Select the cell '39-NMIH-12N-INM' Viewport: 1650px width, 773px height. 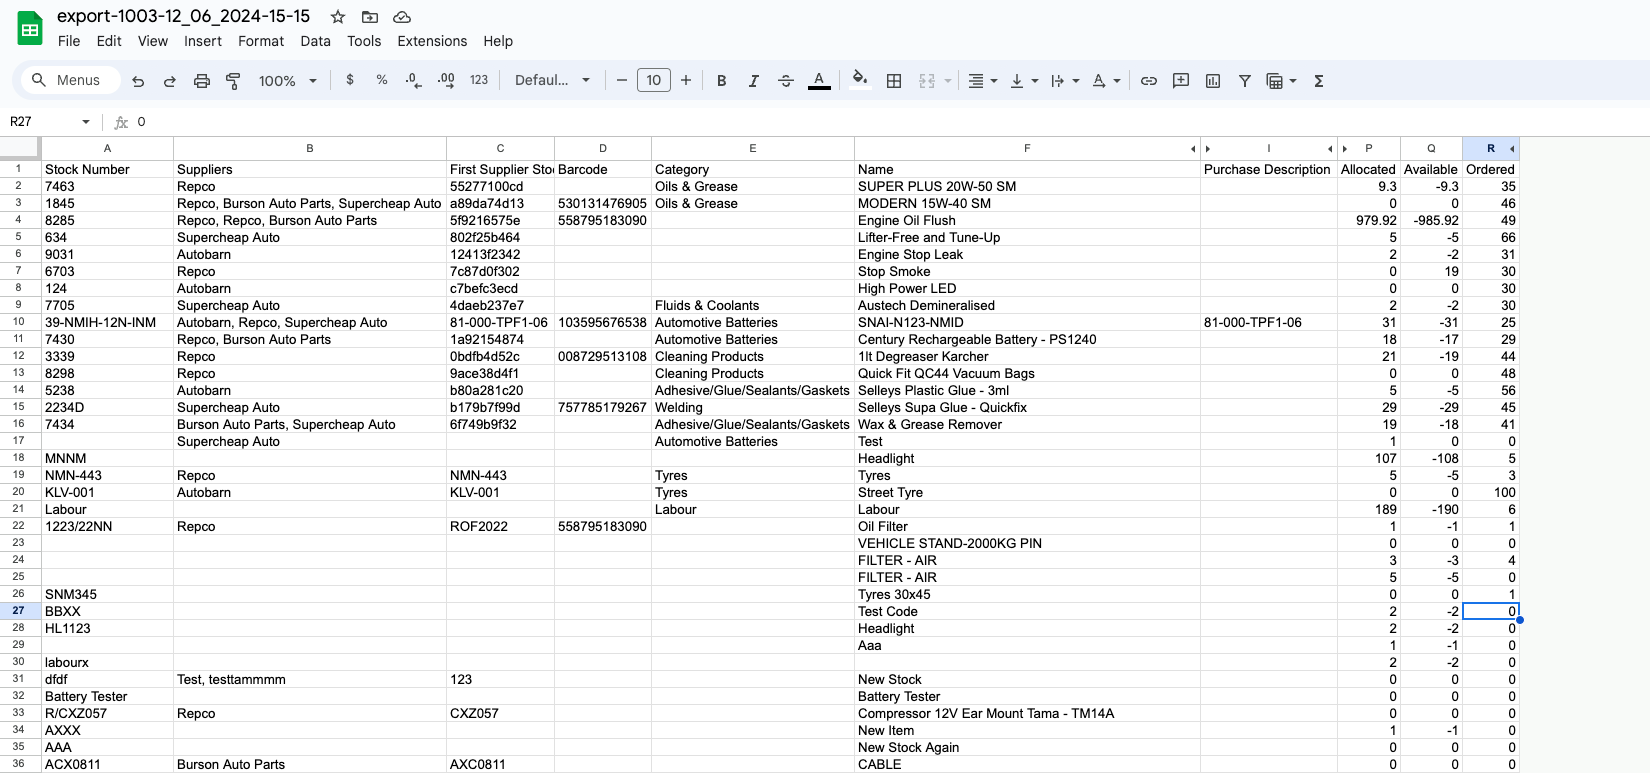[107, 322]
